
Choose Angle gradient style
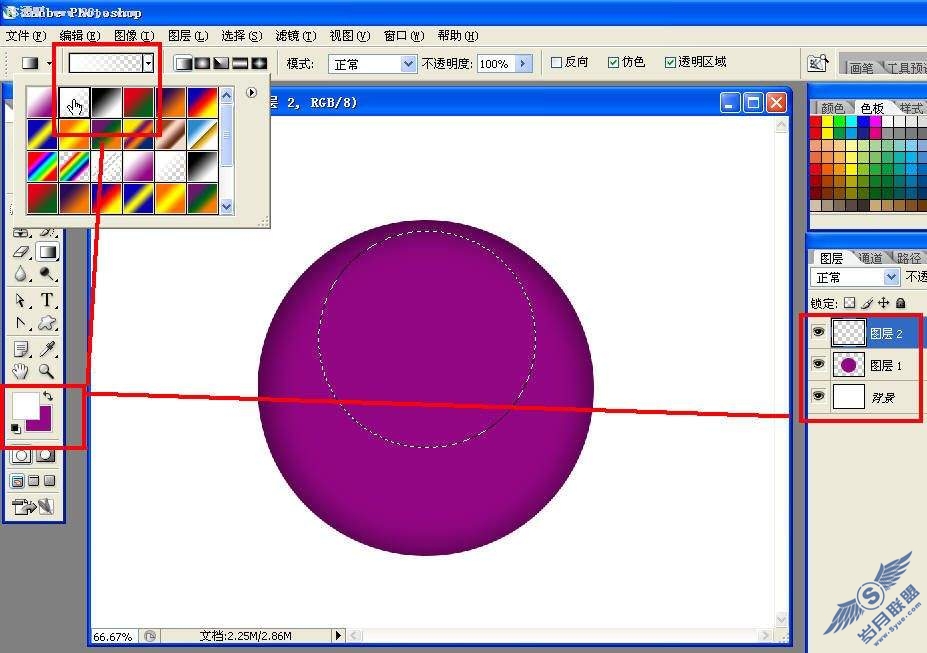221,63
